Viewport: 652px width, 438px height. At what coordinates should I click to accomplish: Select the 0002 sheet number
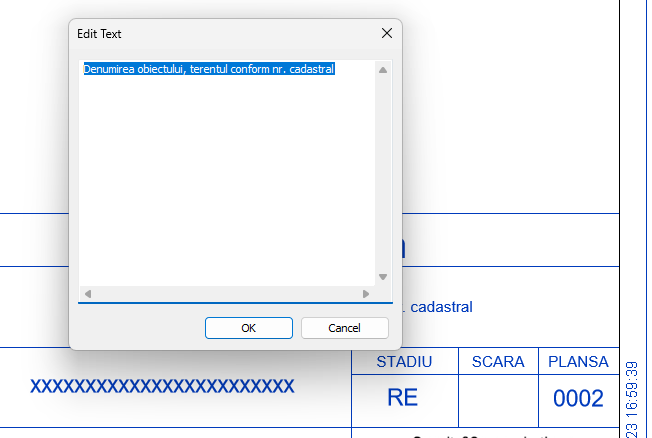point(578,398)
